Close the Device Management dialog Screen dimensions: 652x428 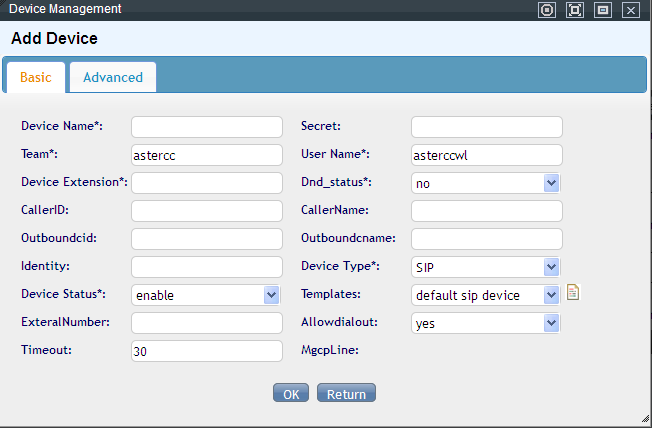[630, 10]
